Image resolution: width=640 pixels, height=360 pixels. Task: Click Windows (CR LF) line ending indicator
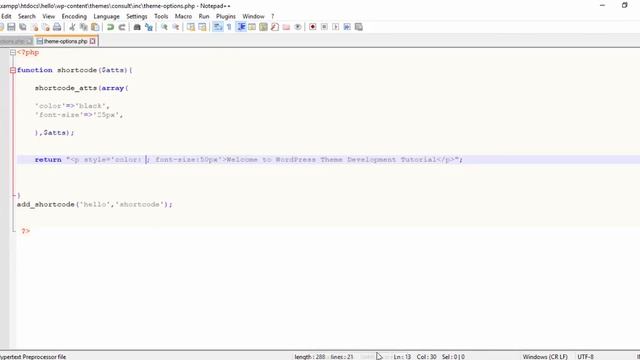tap(545, 357)
